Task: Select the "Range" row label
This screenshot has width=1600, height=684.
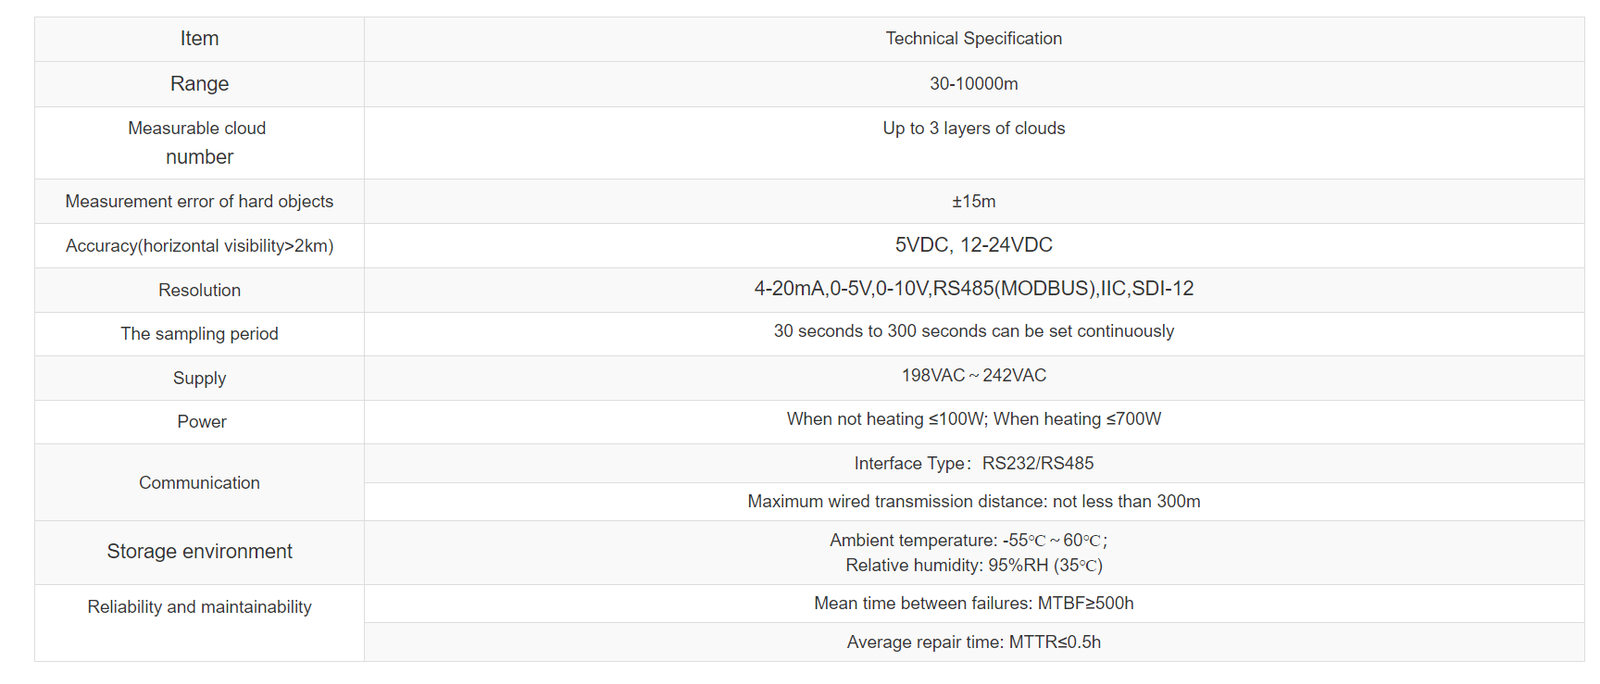Action: [x=199, y=84]
